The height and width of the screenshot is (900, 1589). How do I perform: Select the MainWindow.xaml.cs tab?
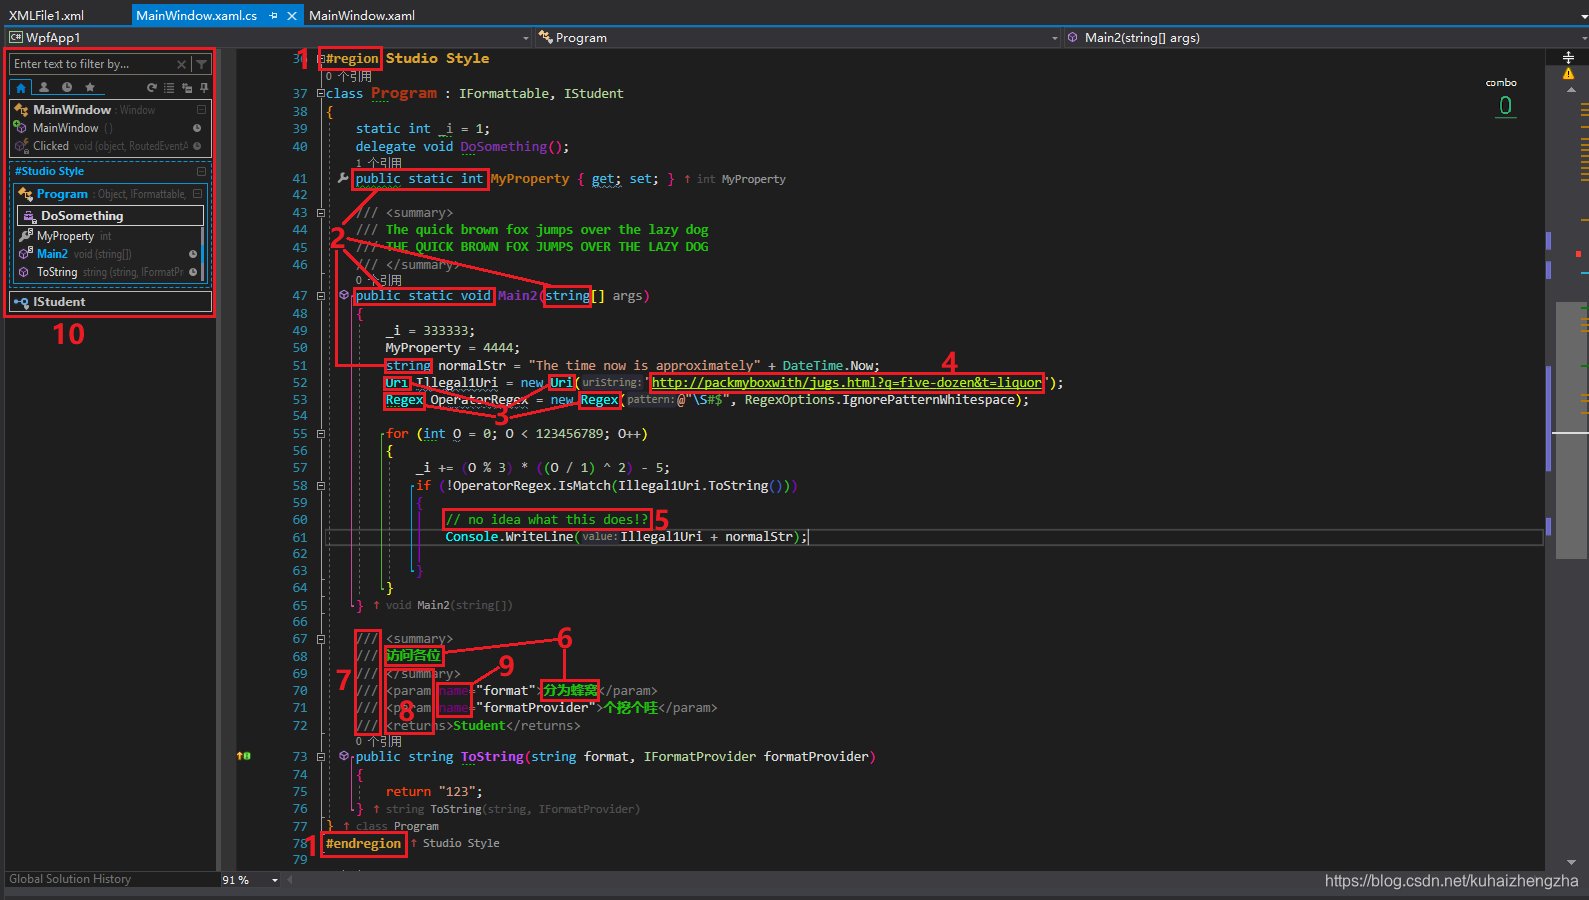[x=197, y=15]
